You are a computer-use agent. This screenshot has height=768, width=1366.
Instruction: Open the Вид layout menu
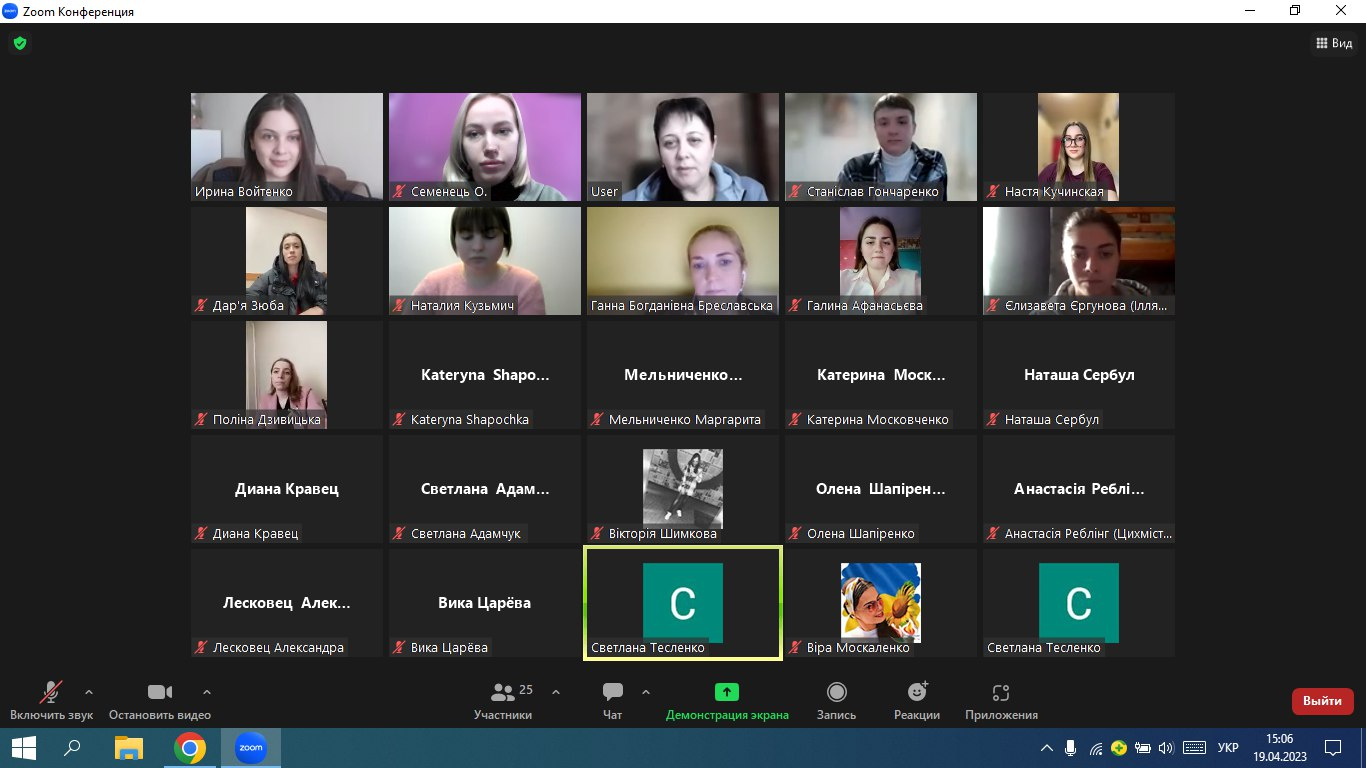point(1333,44)
